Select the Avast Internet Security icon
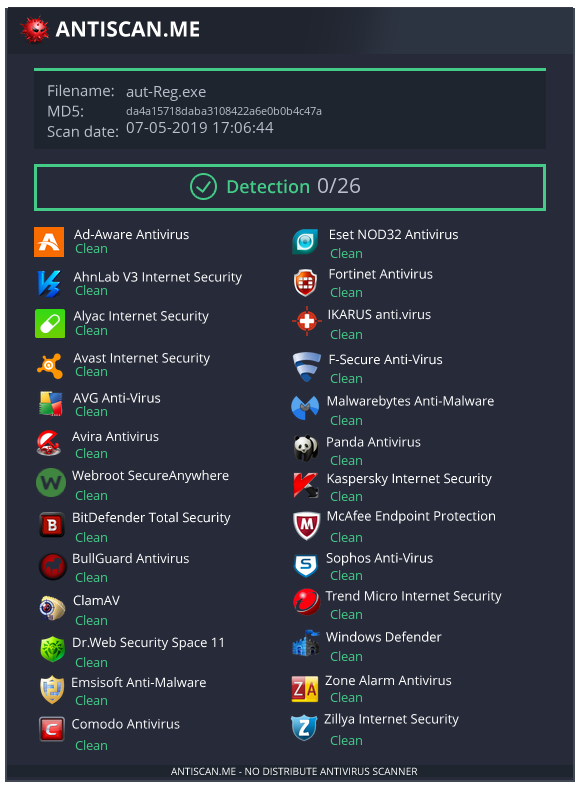Image resolution: width=580 pixels, height=790 pixels. pyautogui.click(x=50, y=365)
